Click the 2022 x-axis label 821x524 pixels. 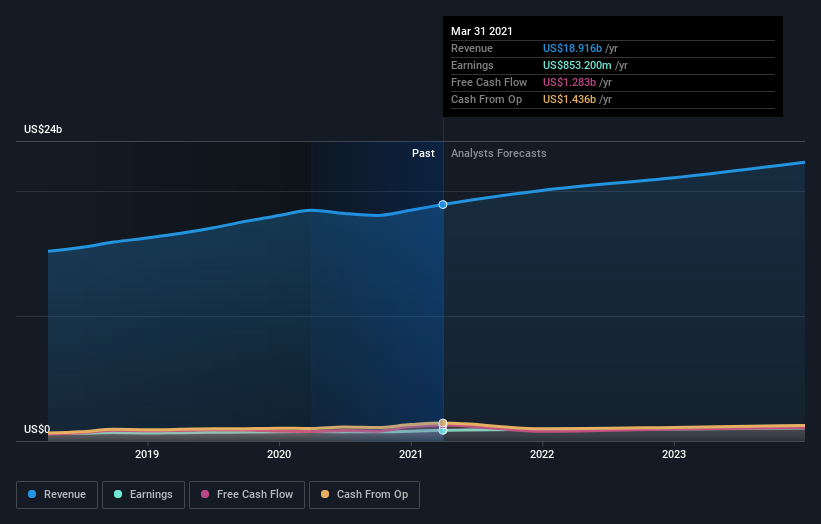click(542, 454)
